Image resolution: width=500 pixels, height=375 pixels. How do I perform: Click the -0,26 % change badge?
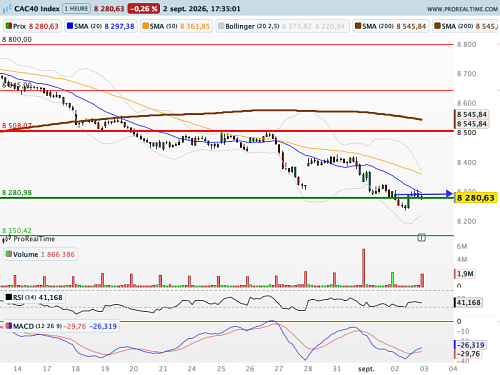(x=144, y=9)
